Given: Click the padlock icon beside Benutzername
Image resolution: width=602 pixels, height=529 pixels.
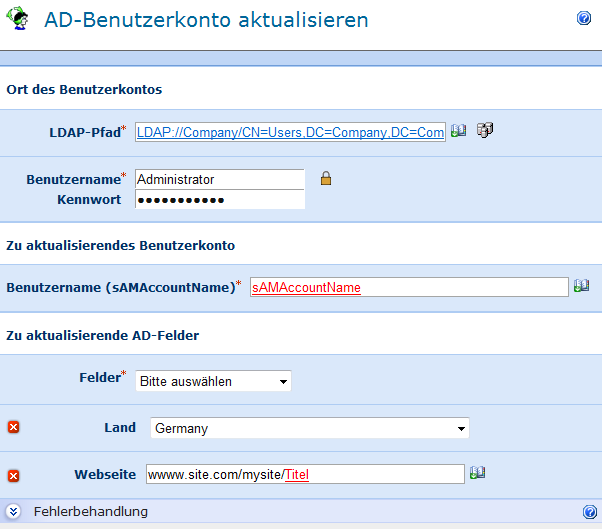Looking at the screenshot, I should 325,179.
